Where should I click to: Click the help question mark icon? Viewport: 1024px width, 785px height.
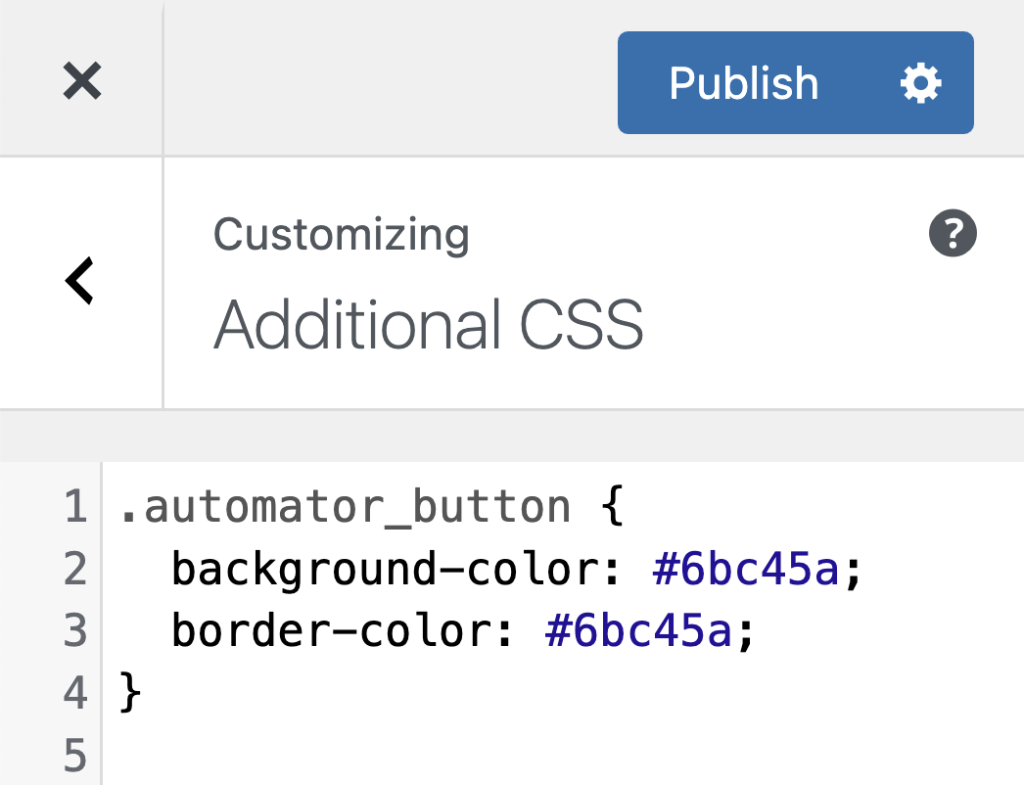pyautogui.click(x=953, y=234)
